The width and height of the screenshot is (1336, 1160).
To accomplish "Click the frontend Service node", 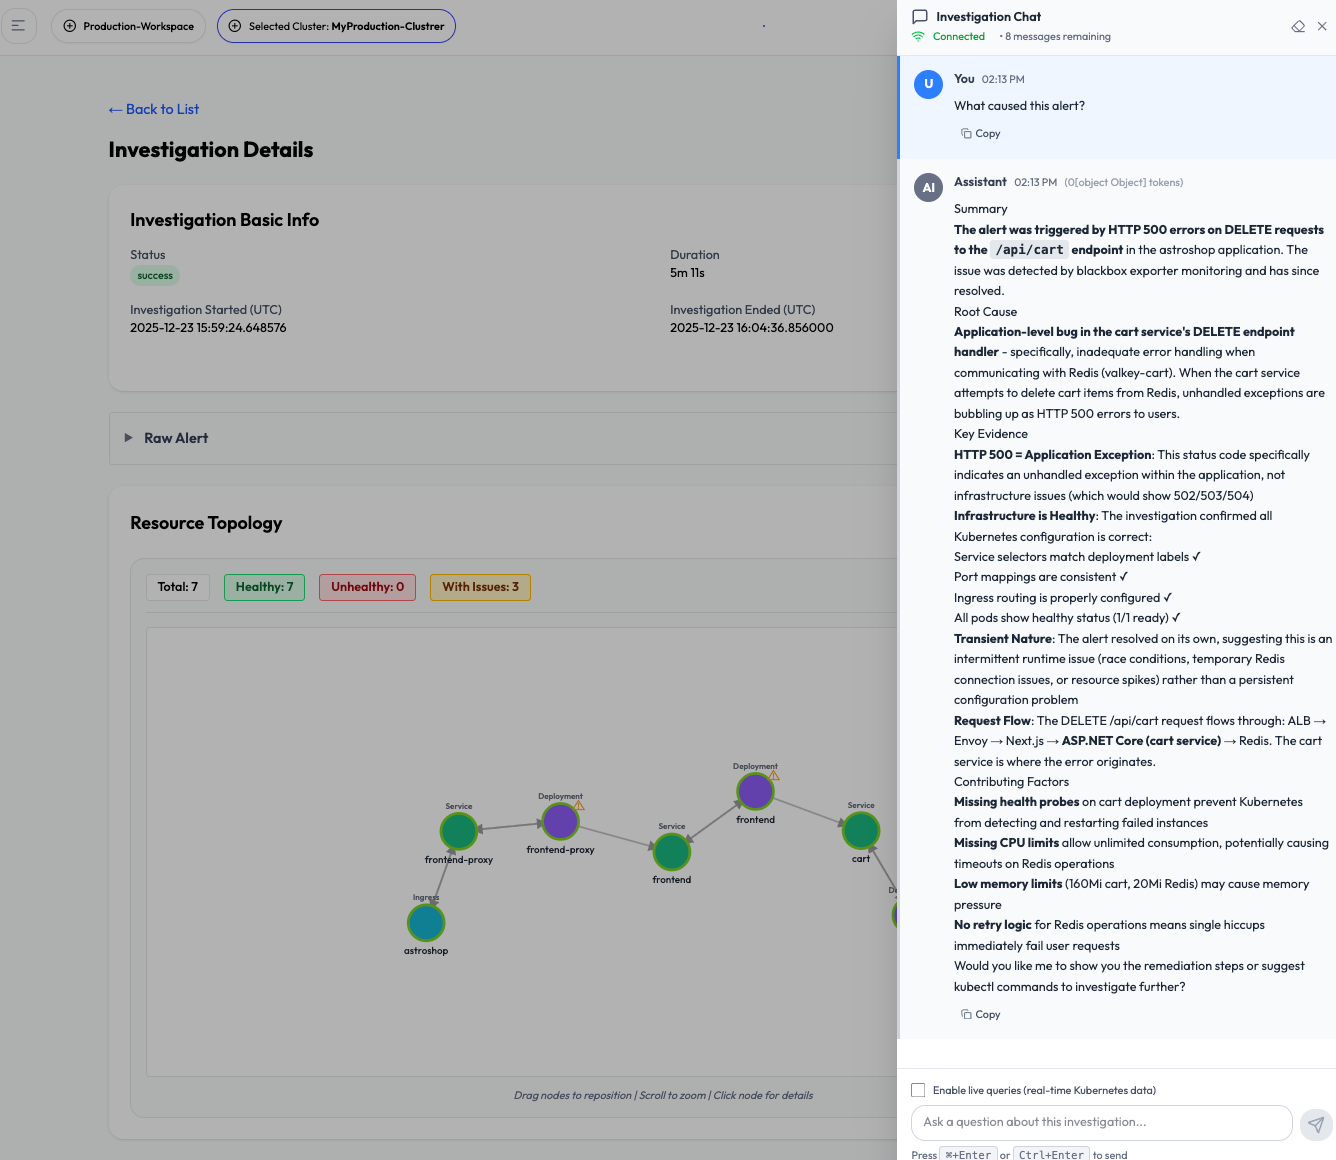I will tap(672, 852).
